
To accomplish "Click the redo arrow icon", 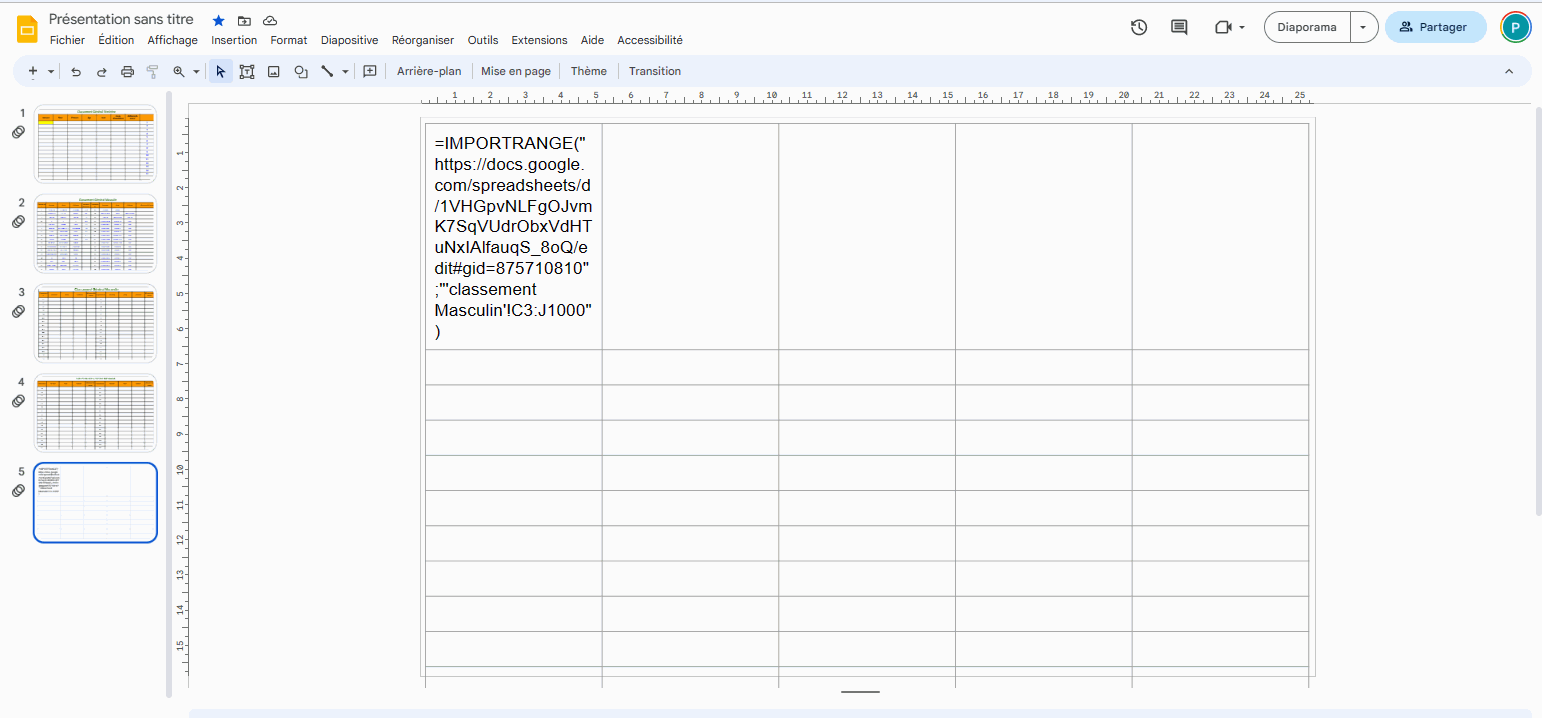I will [x=101, y=72].
